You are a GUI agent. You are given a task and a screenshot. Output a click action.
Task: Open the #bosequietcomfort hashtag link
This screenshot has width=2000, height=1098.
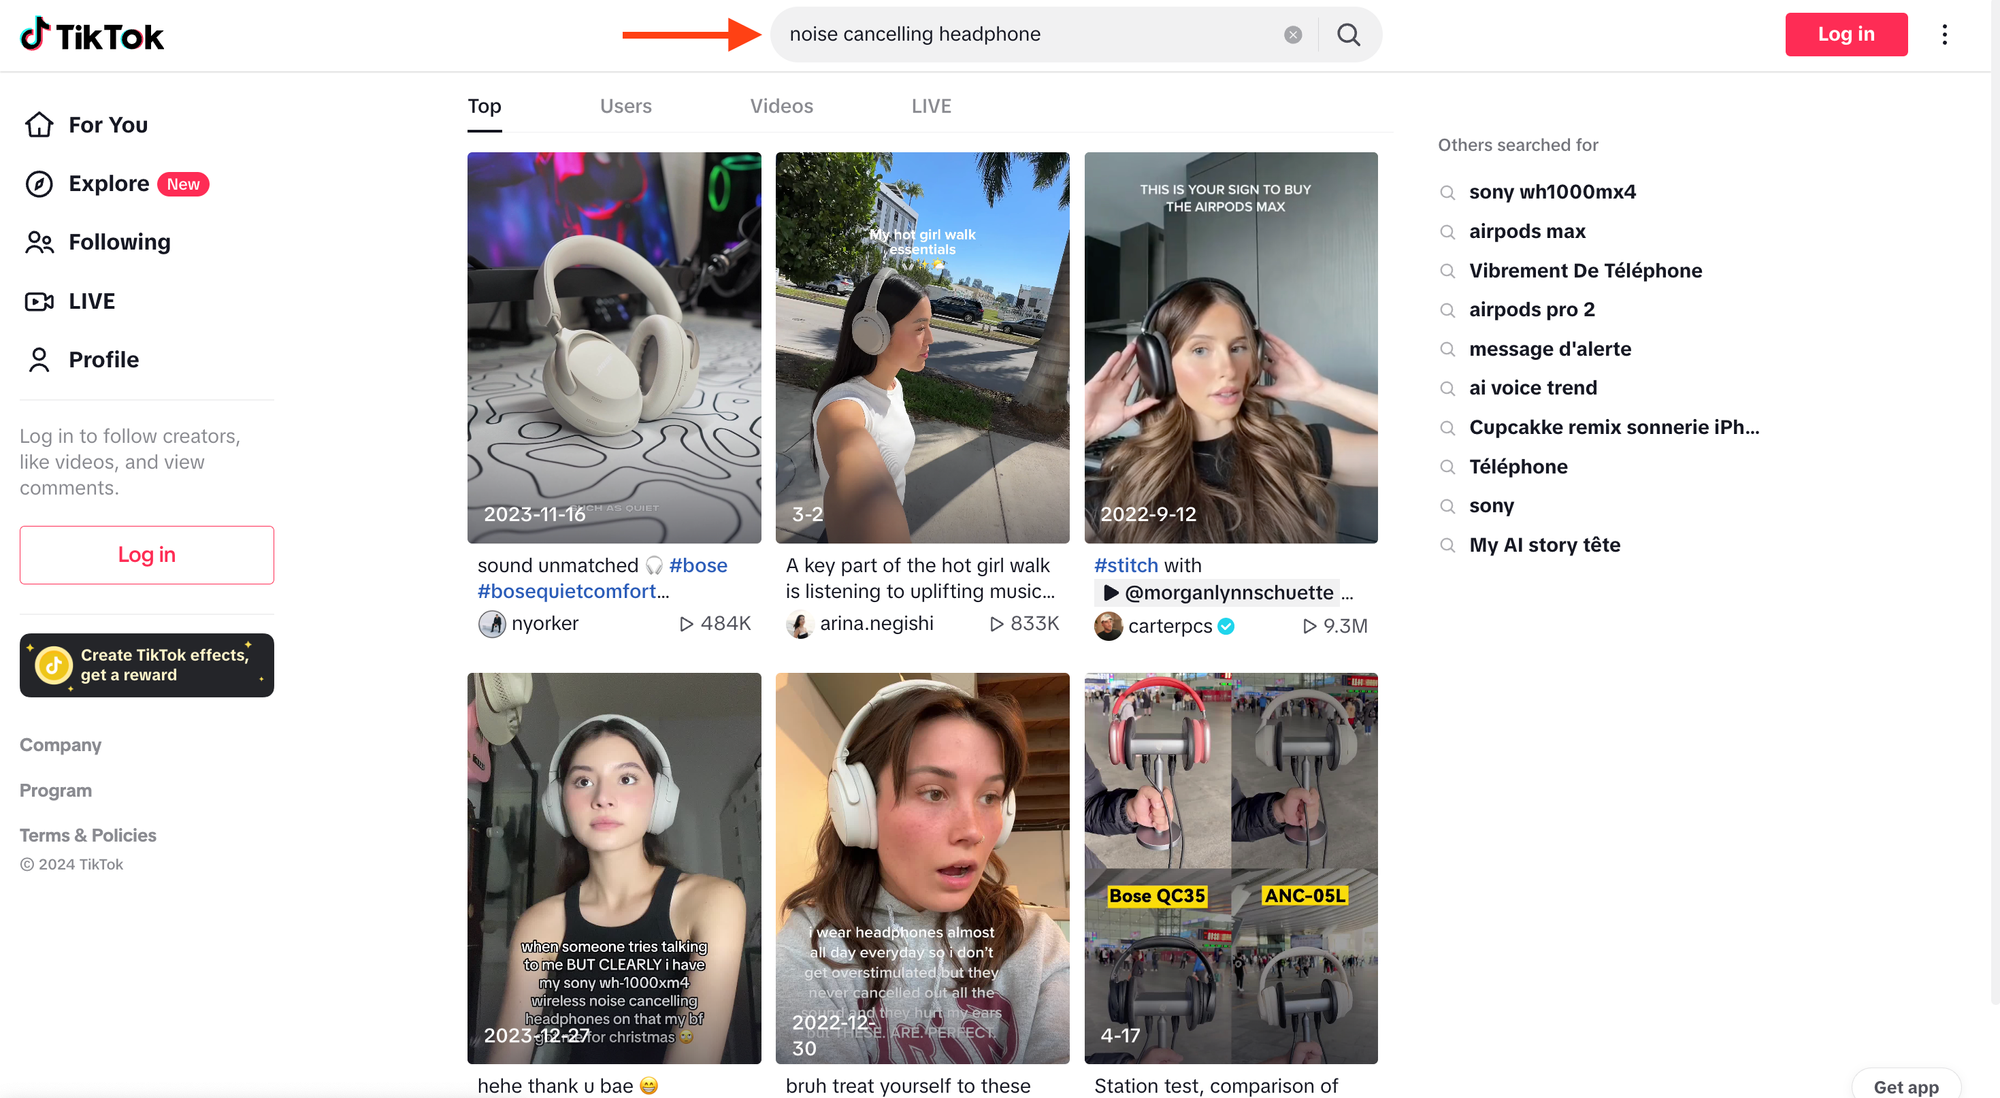tap(567, 592)
